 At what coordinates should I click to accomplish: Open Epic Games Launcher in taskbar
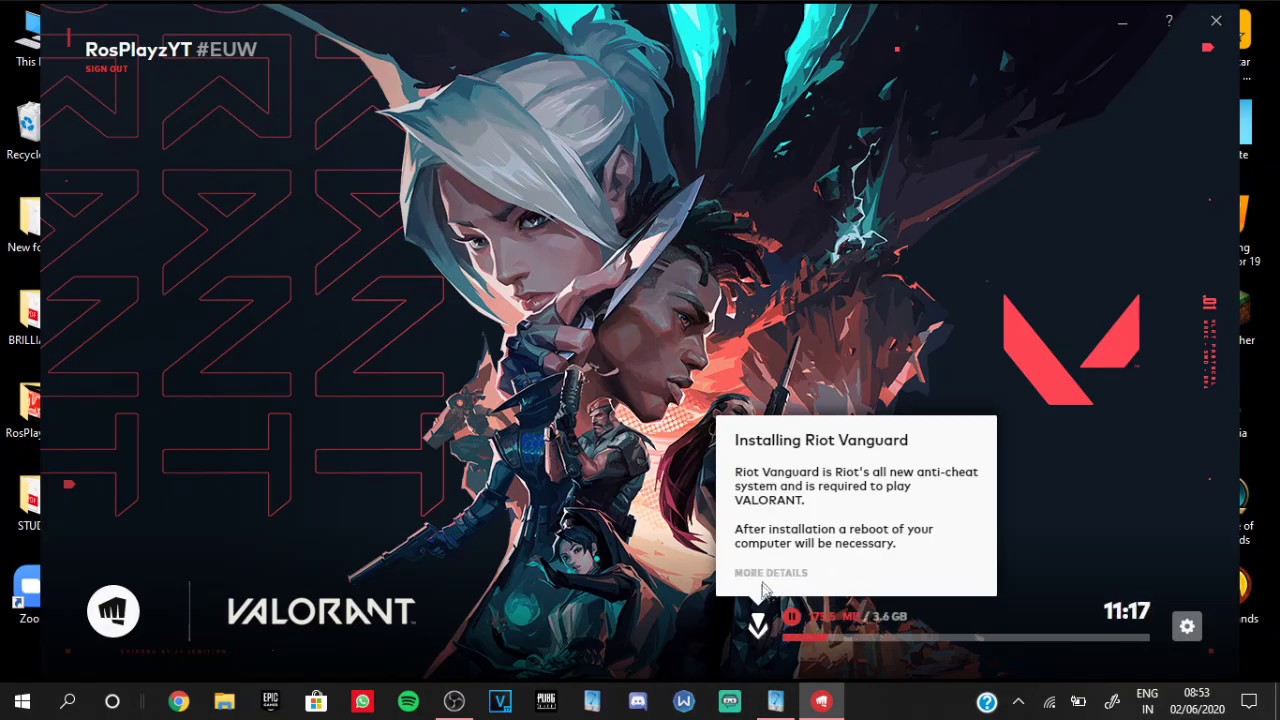(270, 702)
